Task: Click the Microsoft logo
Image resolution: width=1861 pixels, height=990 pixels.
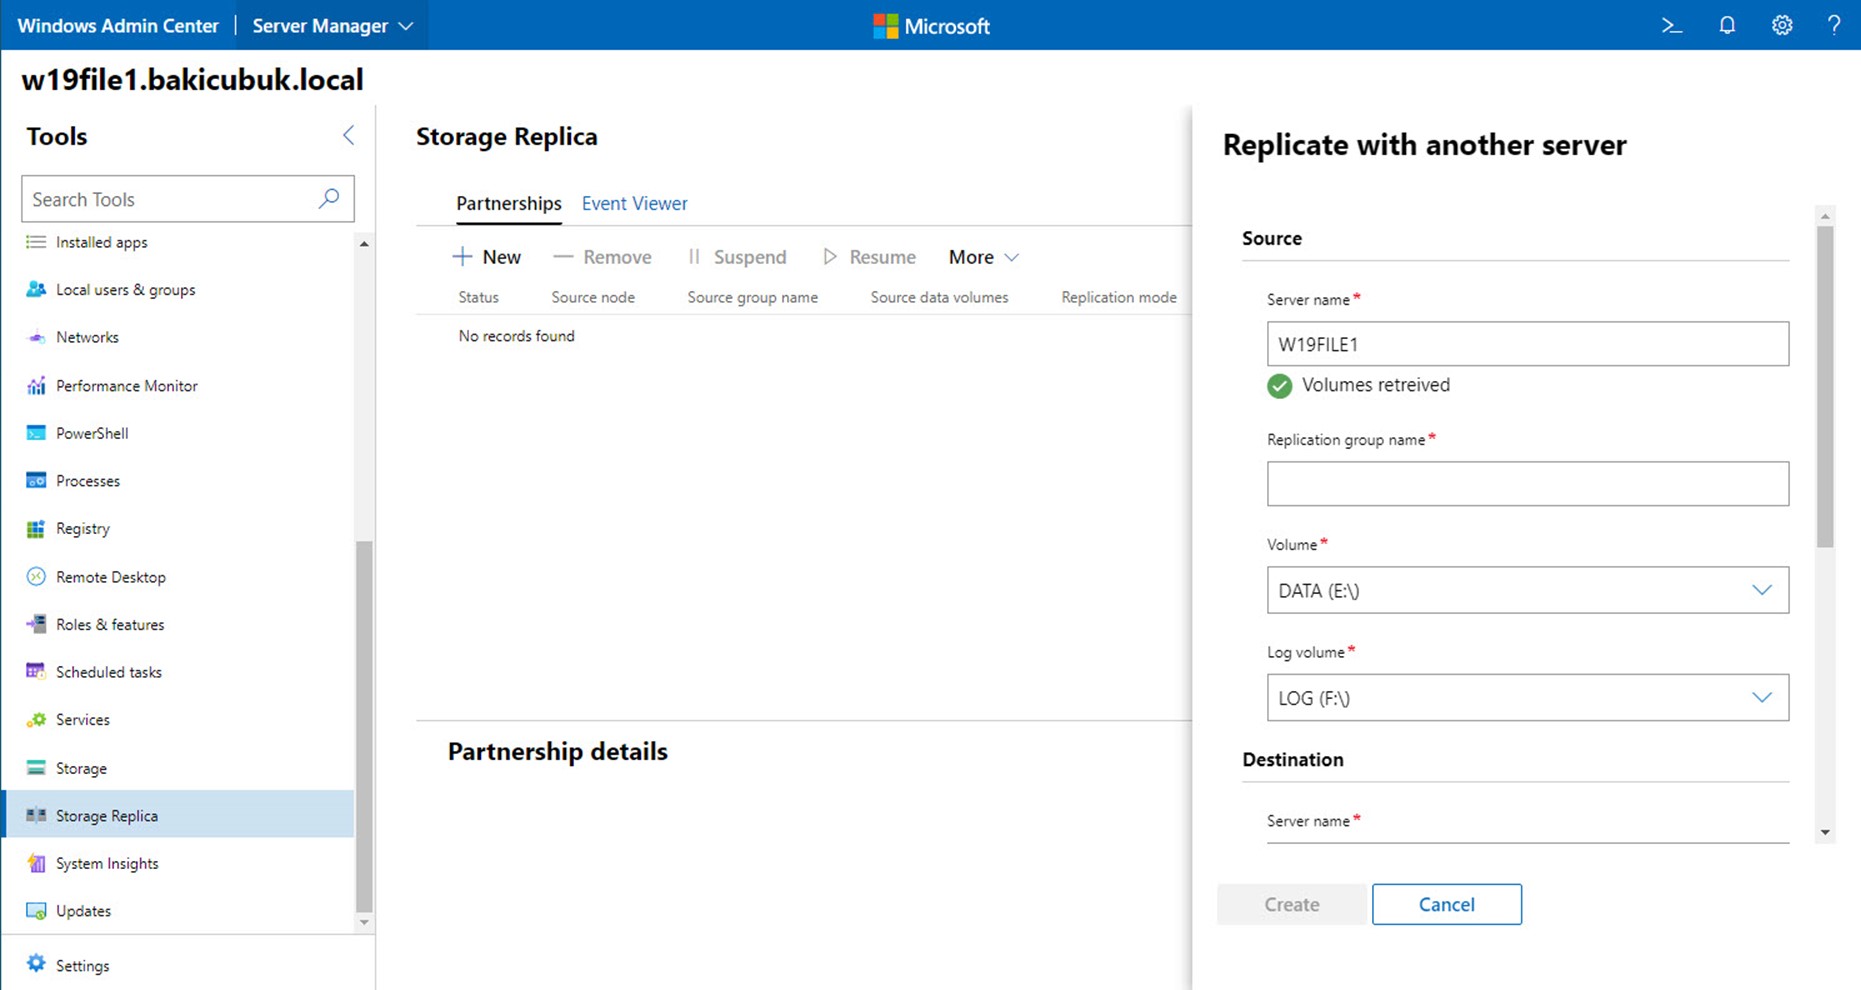Action: (931, 26)
